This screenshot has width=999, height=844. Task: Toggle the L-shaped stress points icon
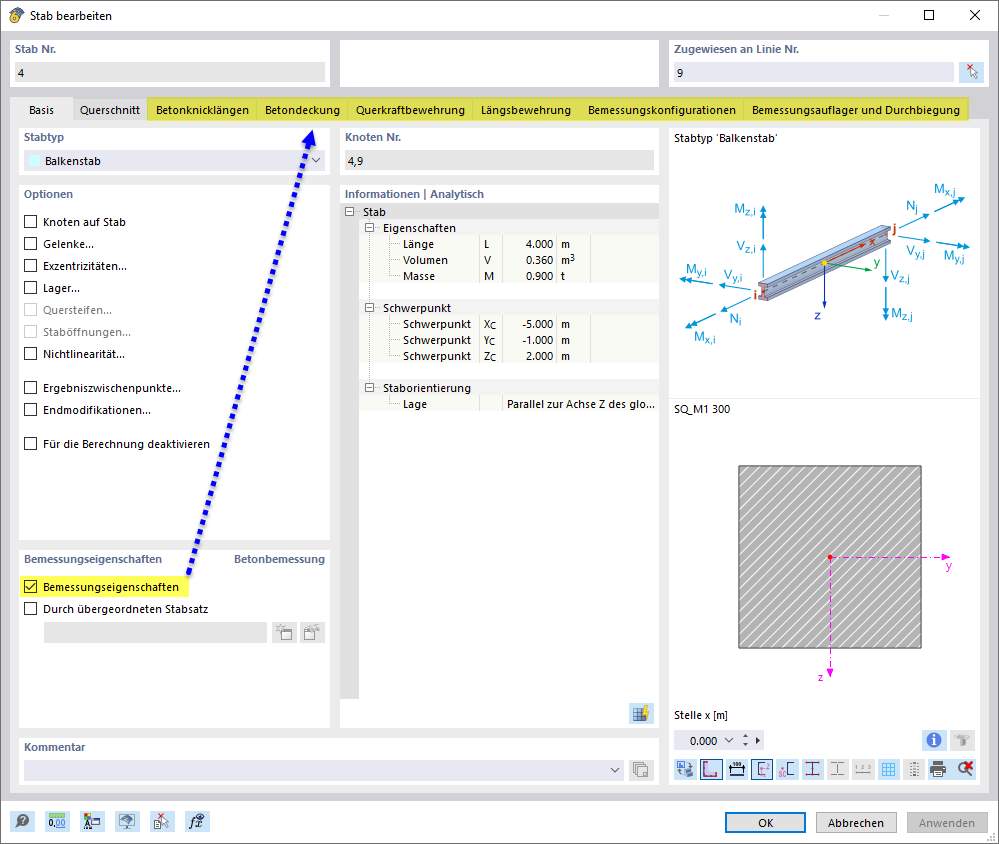711,769
